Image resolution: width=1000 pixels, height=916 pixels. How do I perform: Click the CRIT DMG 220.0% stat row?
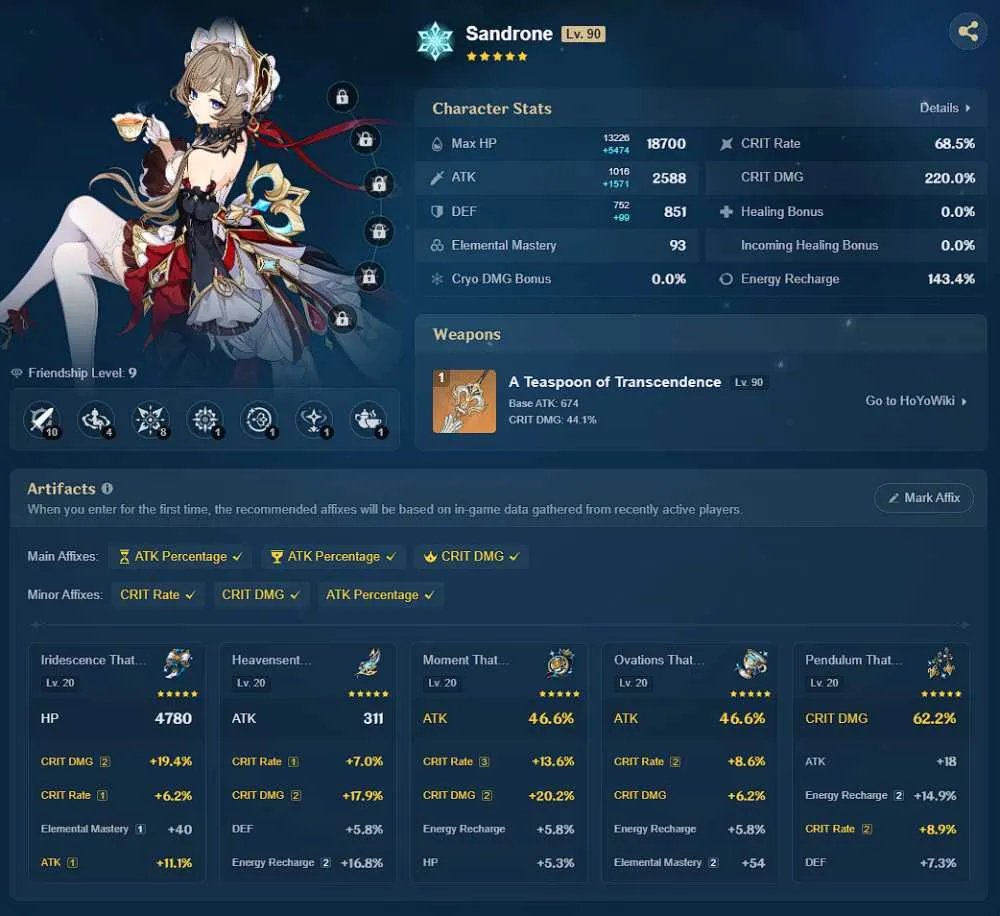point(846,178)
